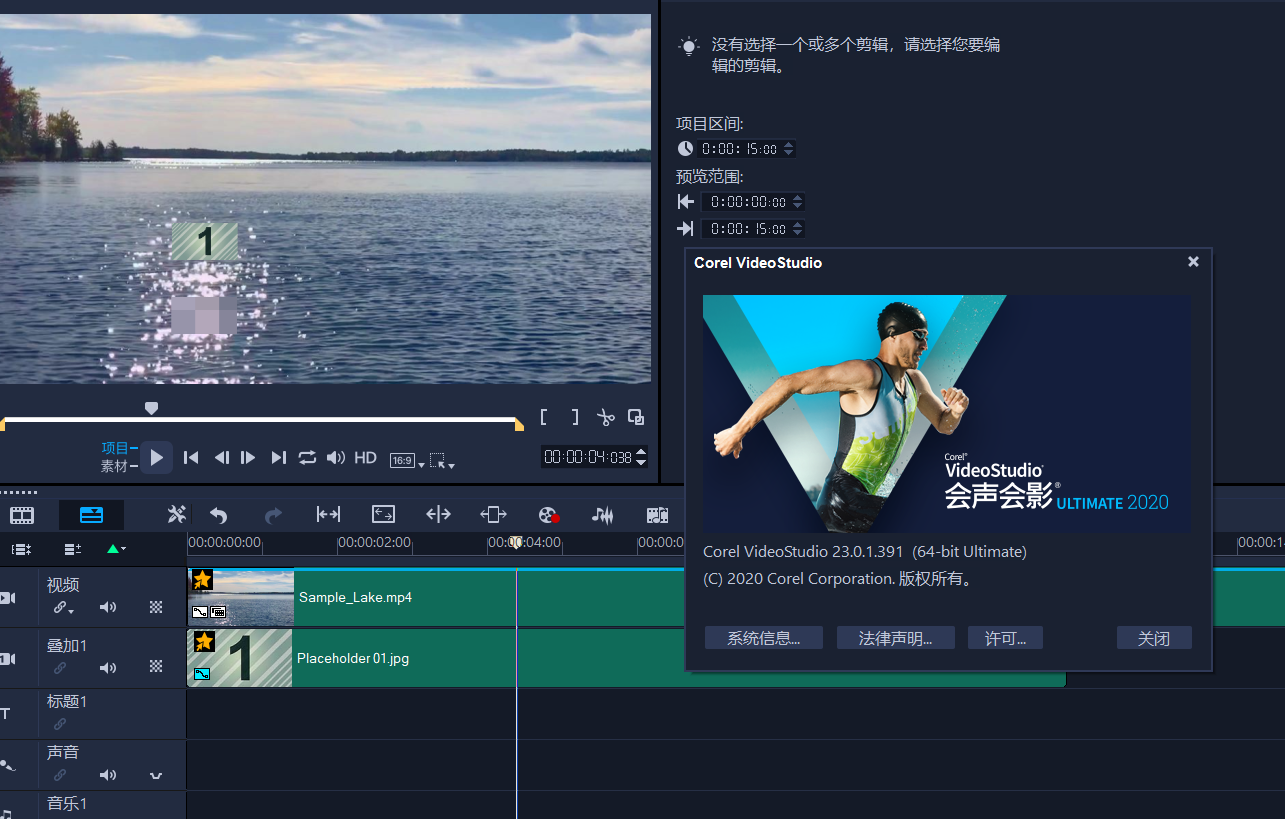Open the Auto Music filmstrip icon

[657, 515]
